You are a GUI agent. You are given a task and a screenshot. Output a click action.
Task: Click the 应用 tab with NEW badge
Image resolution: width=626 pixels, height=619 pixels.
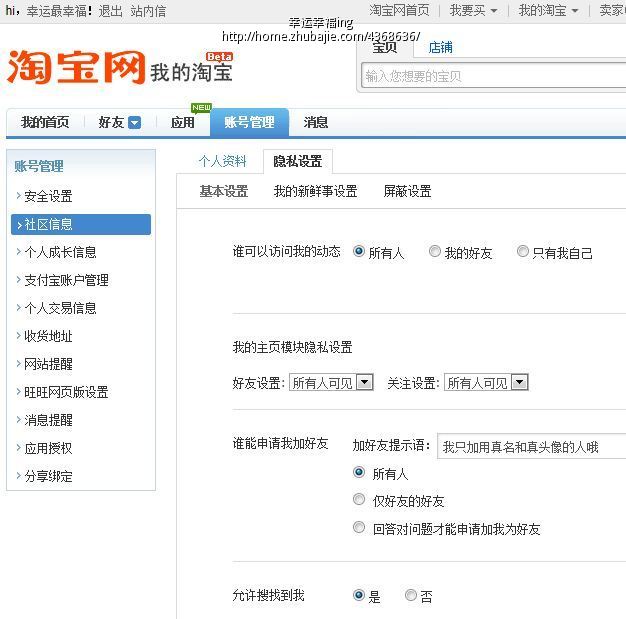click(x=183, y=123)
